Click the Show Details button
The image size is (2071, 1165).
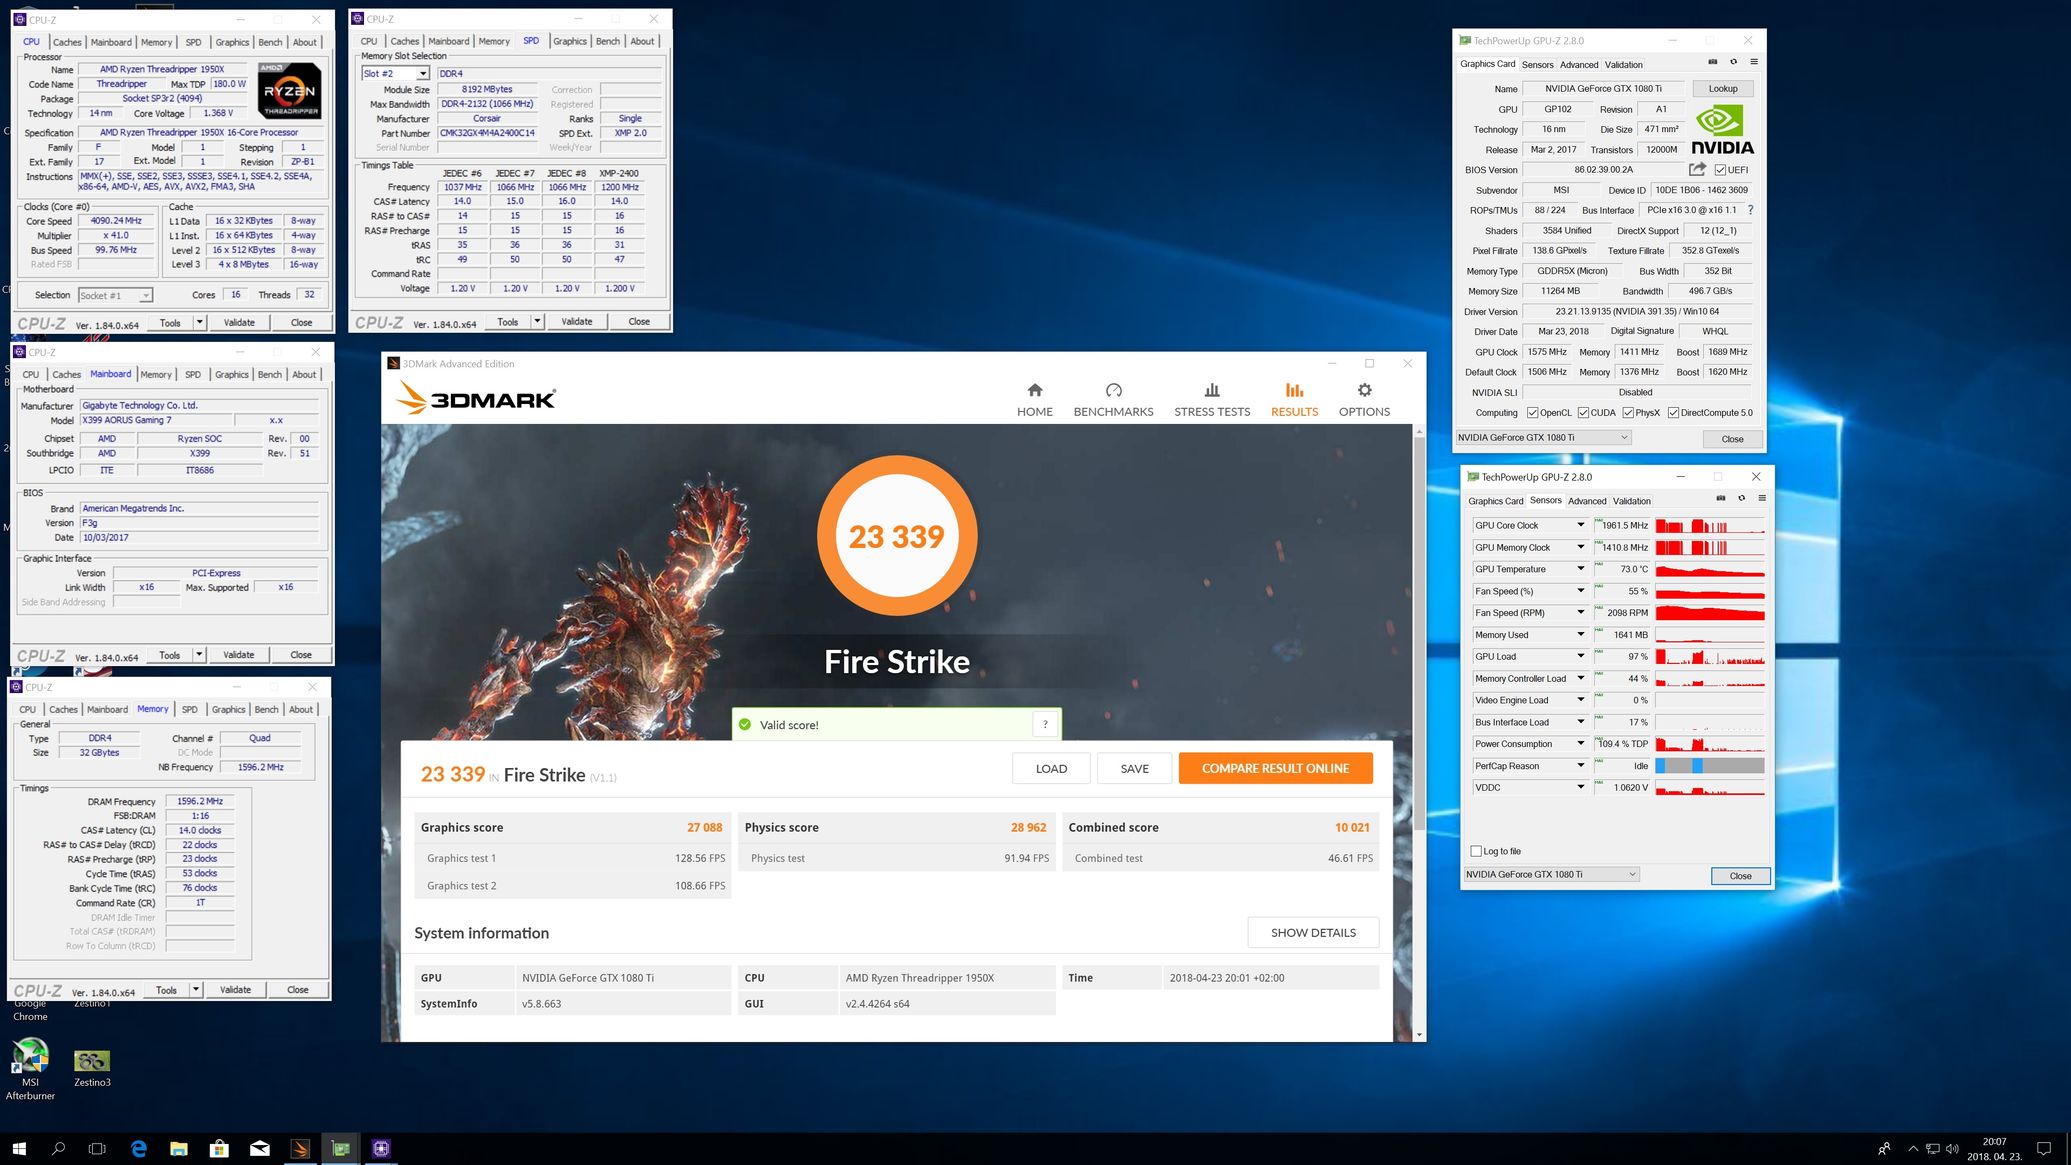pos(1312,932)
